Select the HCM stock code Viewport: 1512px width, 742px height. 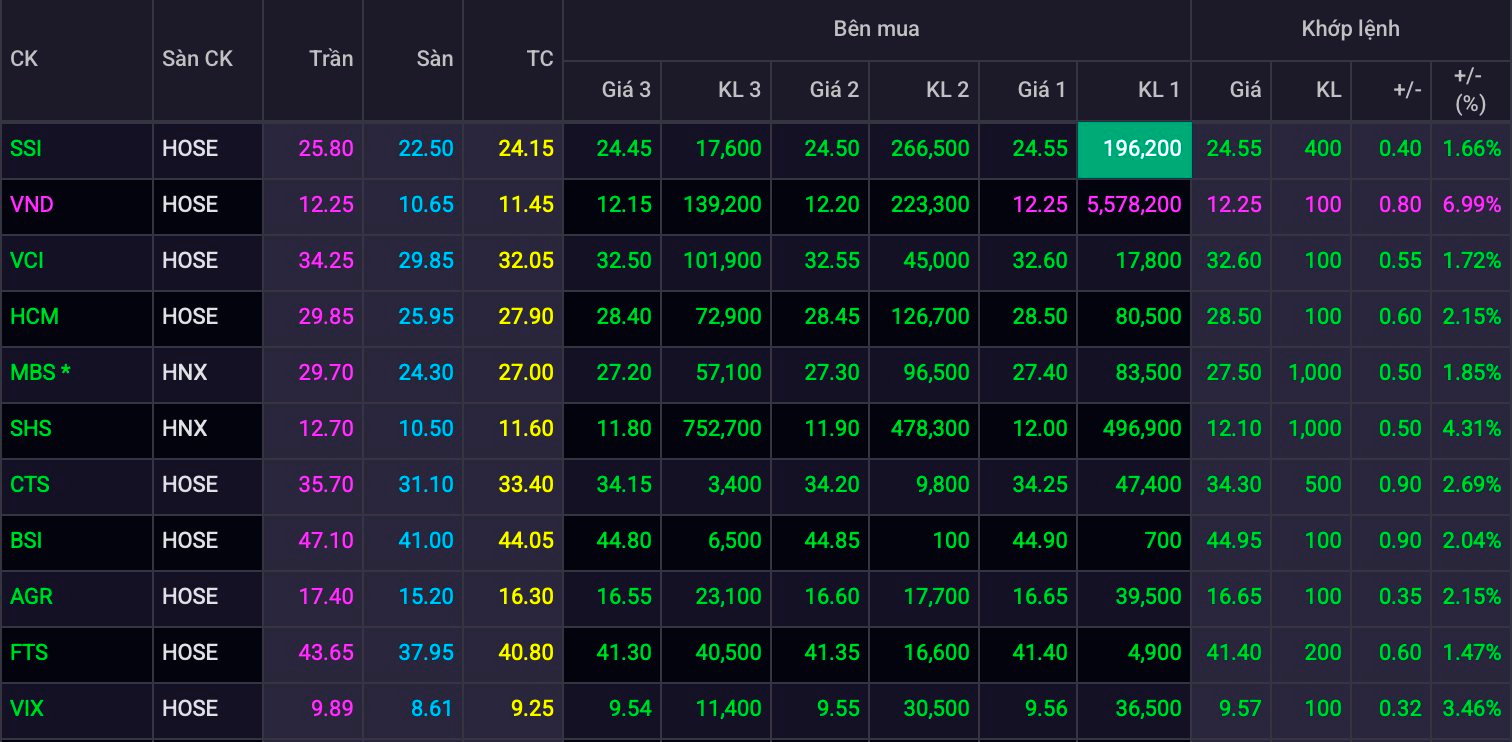(34, 317)
